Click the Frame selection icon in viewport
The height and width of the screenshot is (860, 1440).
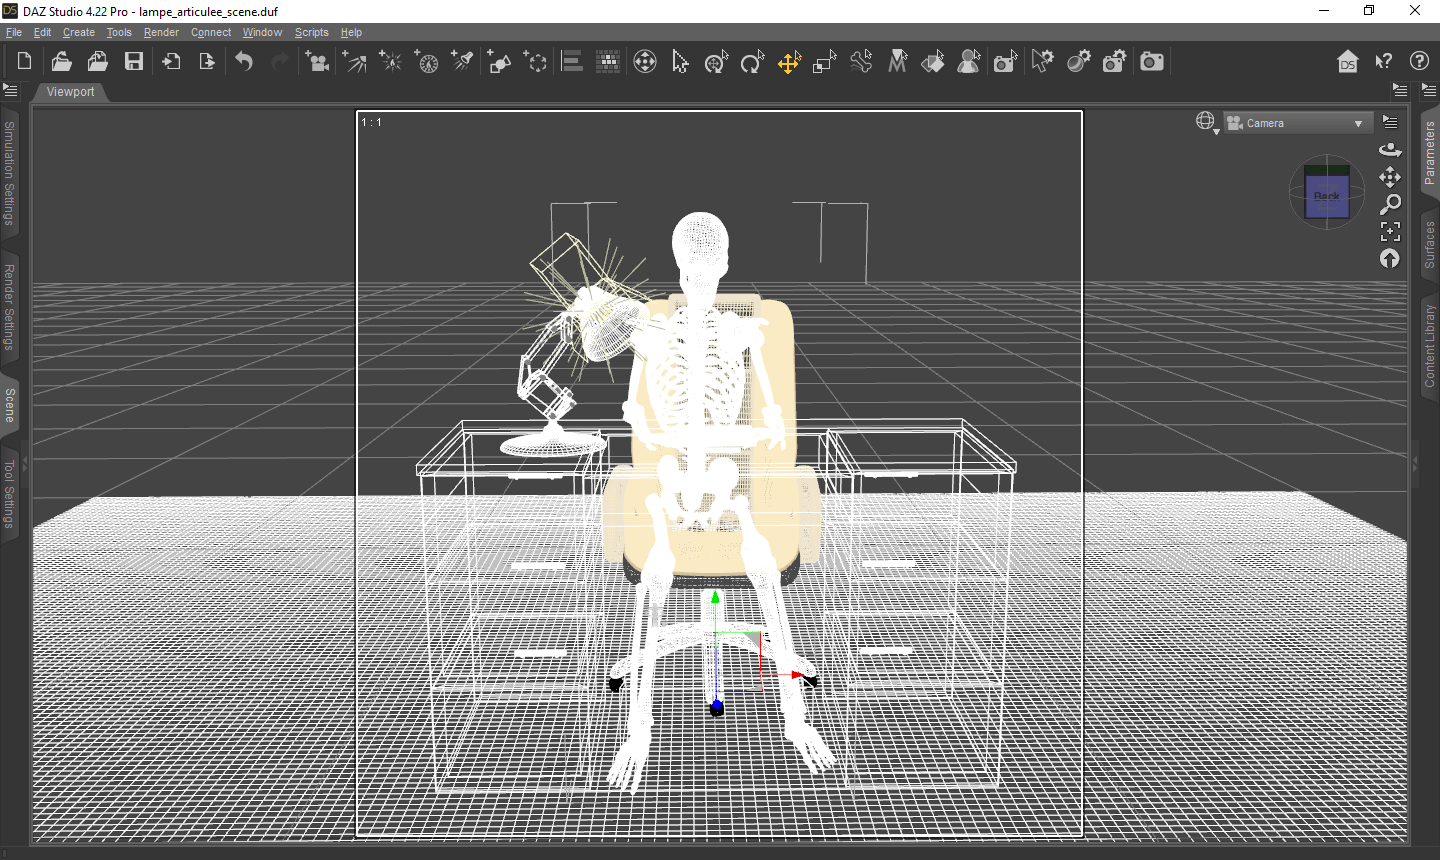[x=1390, y=232]
